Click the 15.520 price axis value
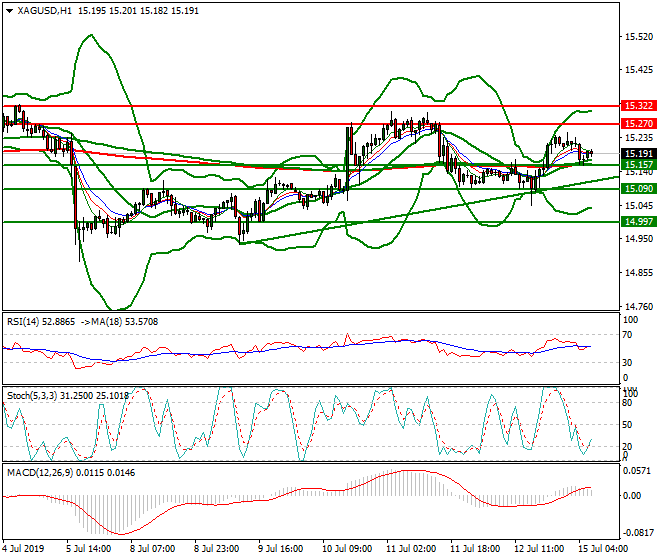 point(639,37)
